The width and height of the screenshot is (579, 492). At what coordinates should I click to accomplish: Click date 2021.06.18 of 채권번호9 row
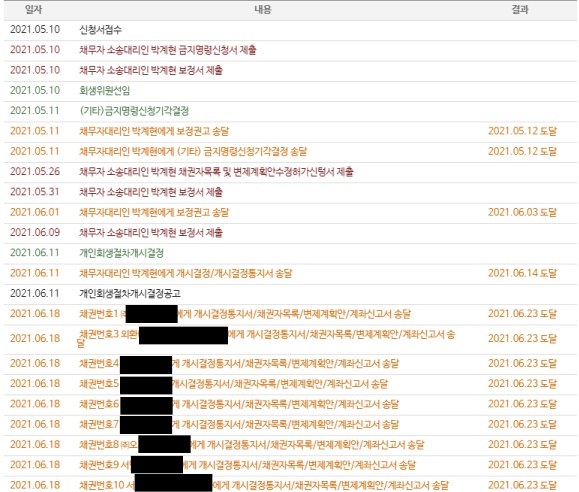coord(35,465)
